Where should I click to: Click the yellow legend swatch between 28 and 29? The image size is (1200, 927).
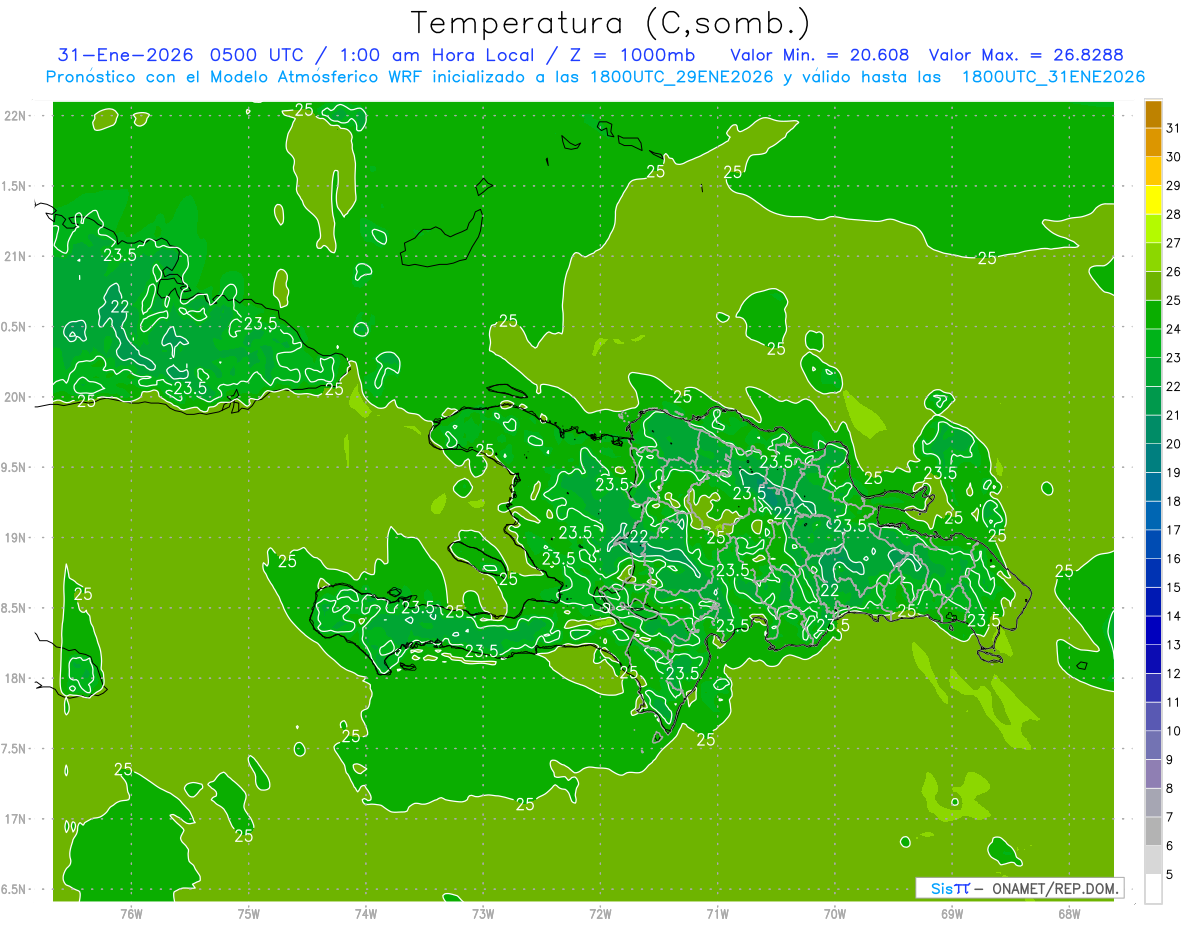[1154, 200]
